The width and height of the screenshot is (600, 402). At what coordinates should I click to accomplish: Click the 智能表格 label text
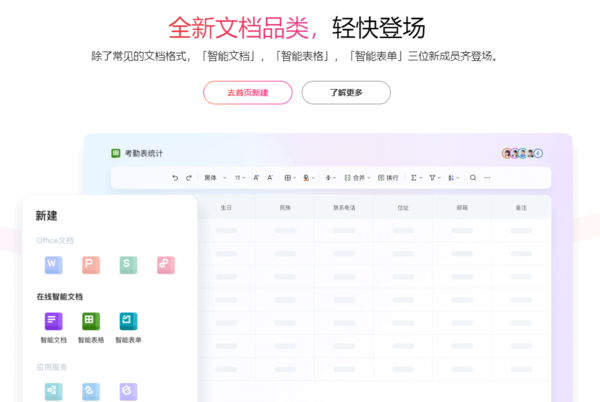(91, 340)
